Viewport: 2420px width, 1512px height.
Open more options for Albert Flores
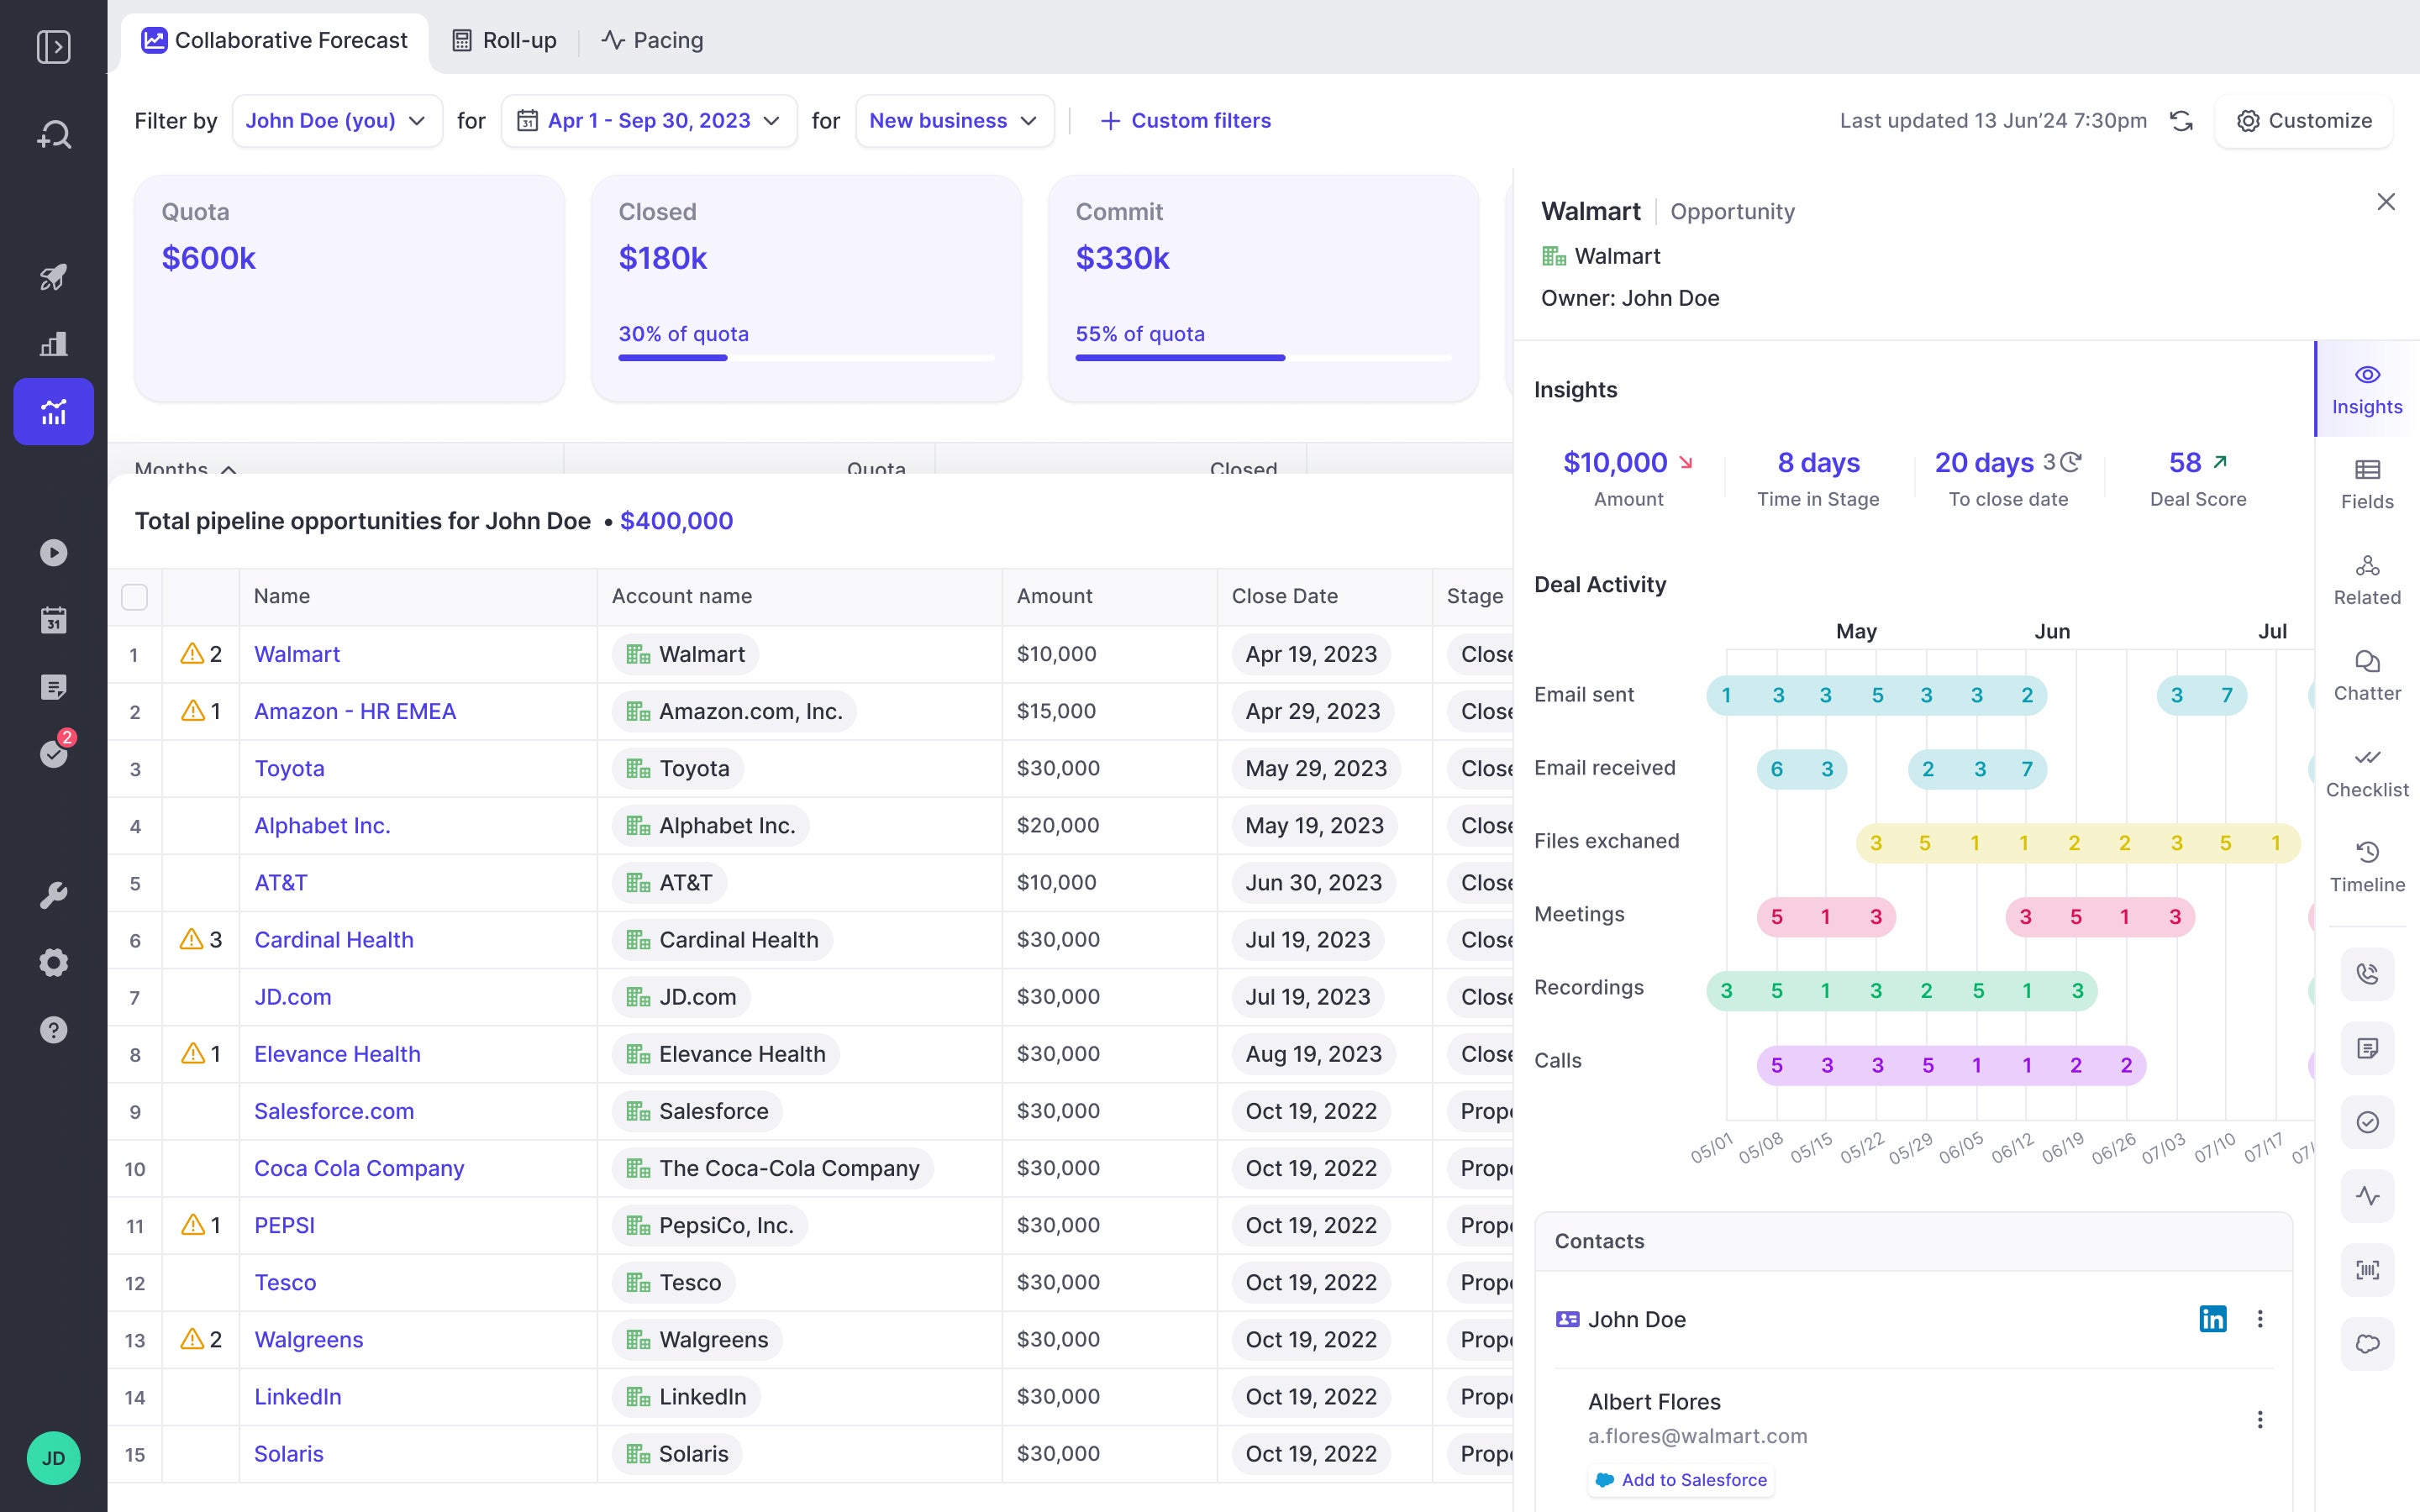[2260, 1420]
